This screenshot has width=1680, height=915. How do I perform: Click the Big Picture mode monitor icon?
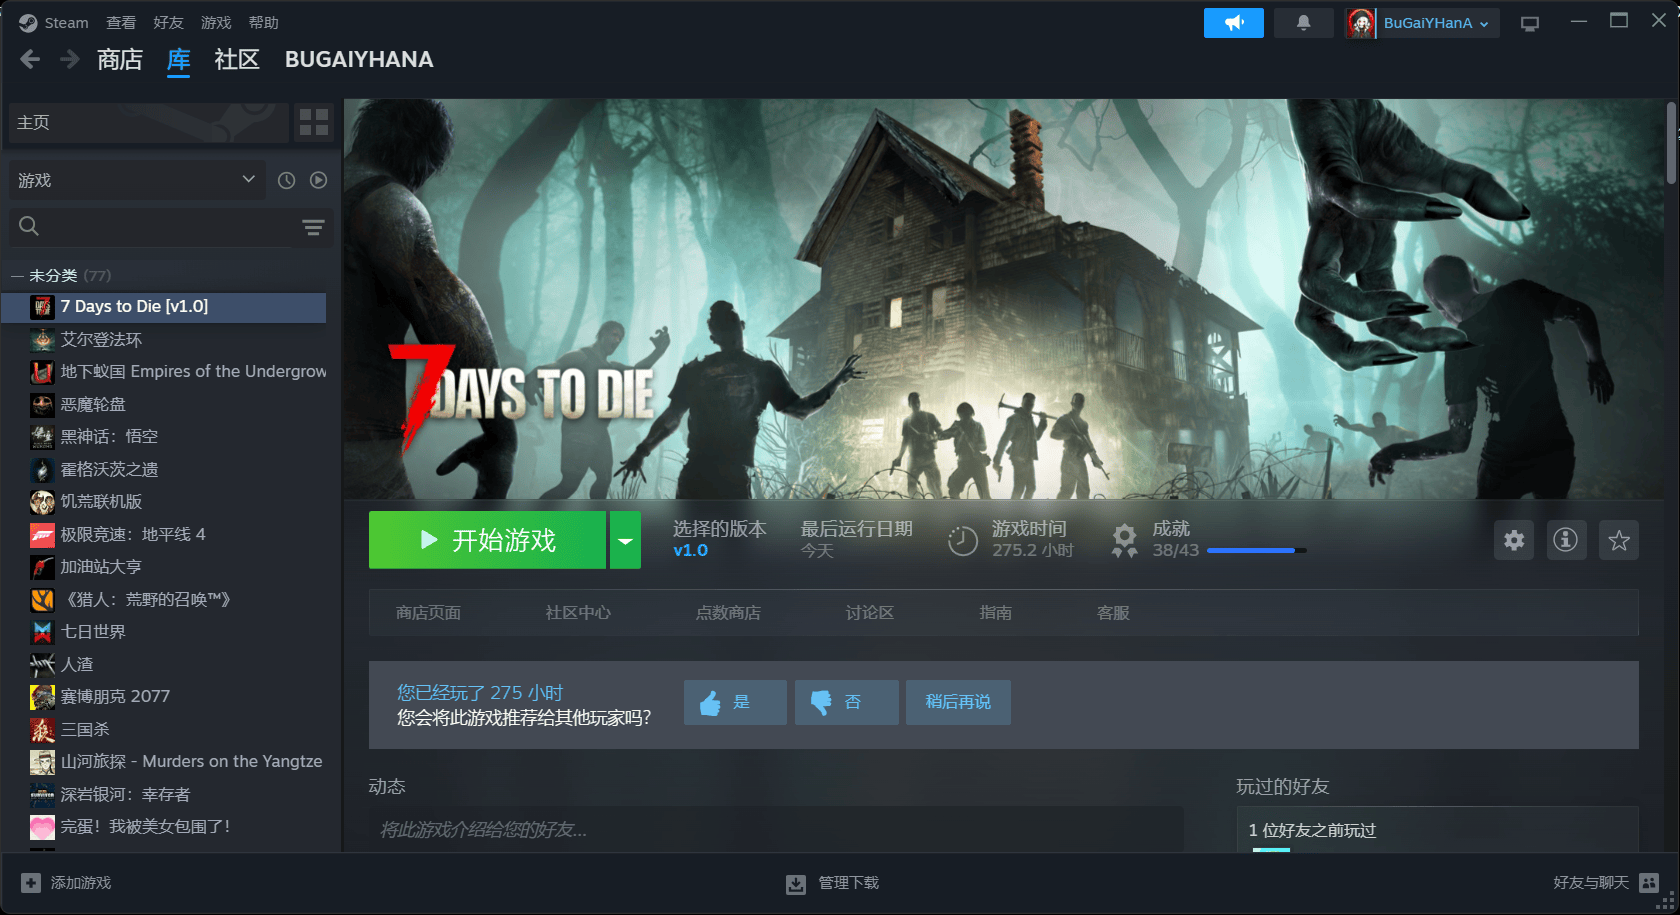[1530, 24]
